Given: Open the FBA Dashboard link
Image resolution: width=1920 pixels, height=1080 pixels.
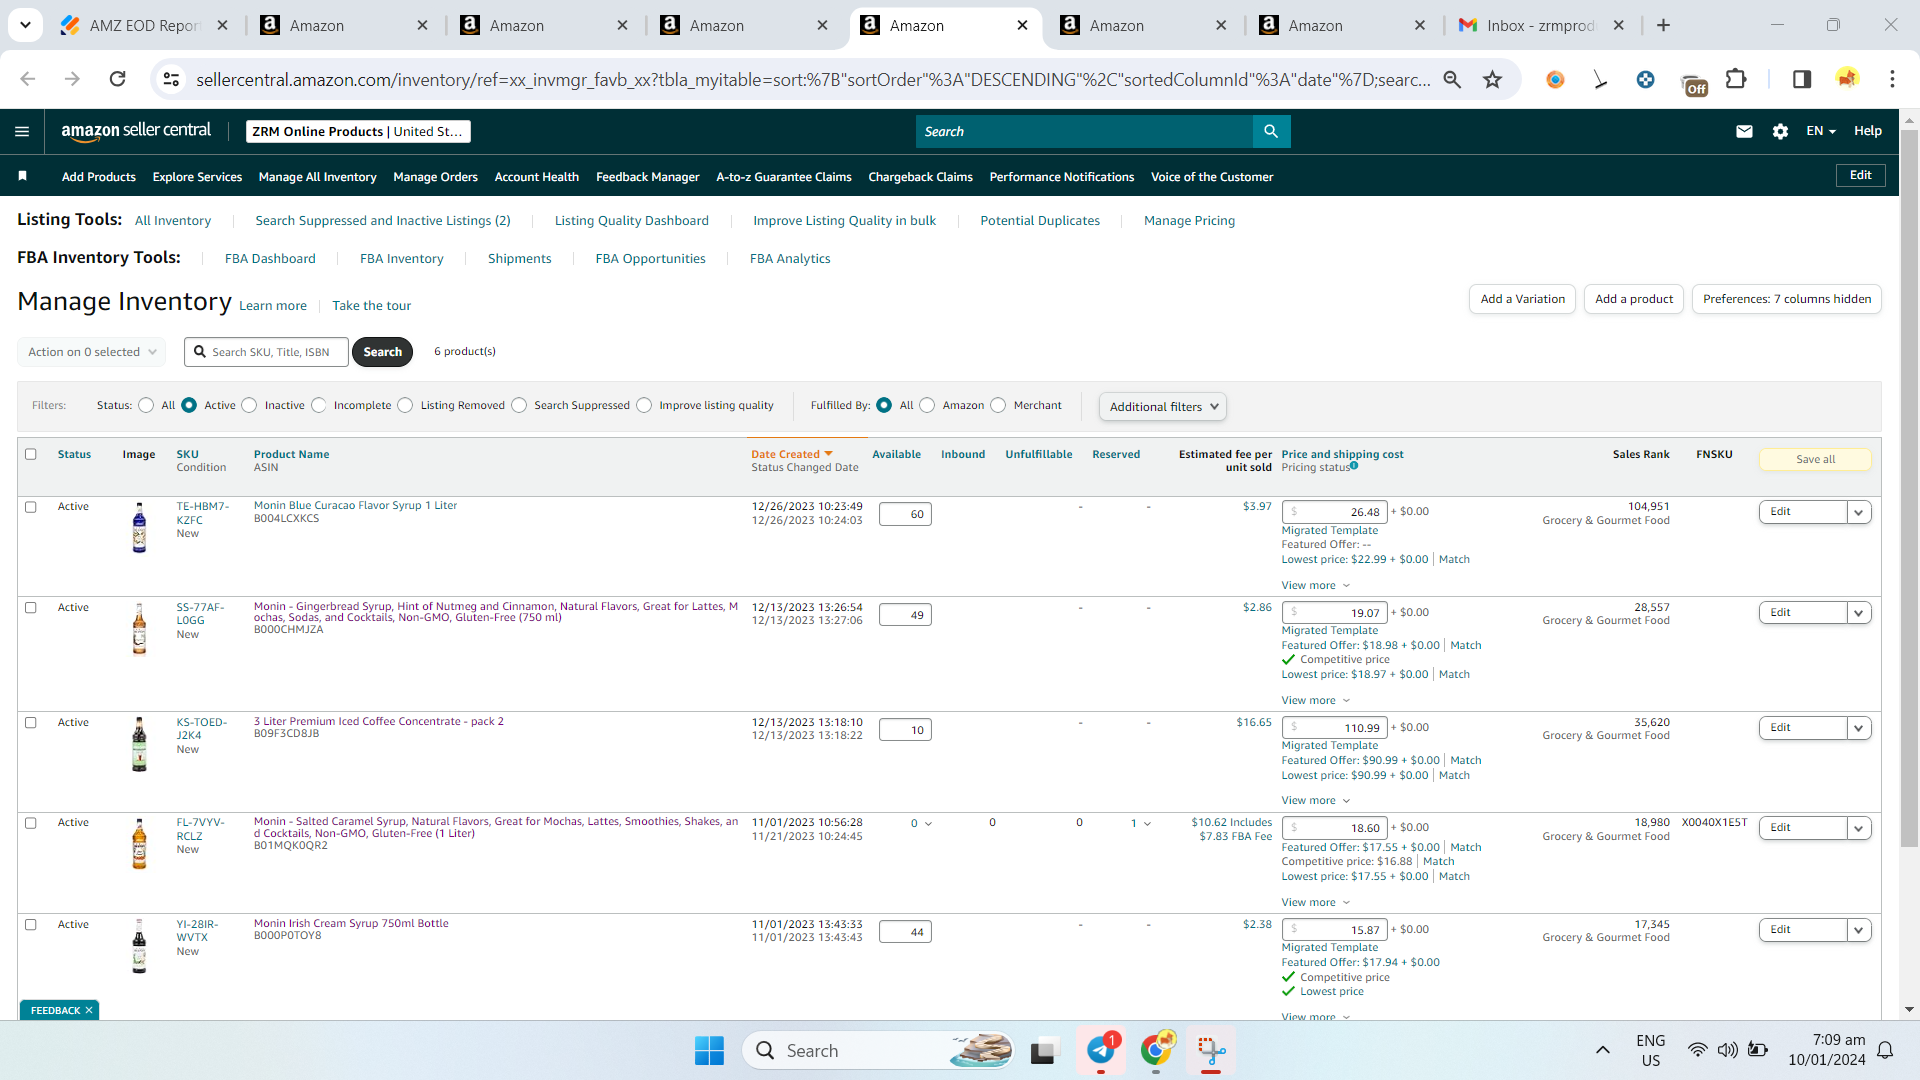Looking at the screenshot, I should (x=270, y=258).
